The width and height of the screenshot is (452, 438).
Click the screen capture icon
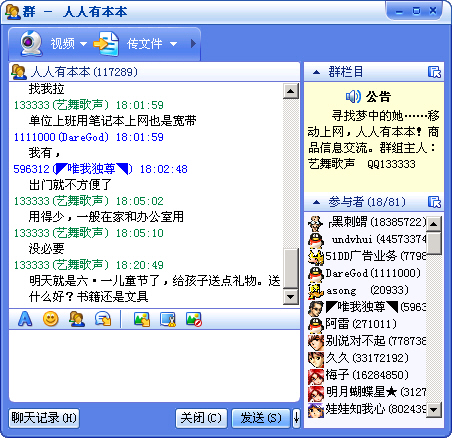click(168, 319)
